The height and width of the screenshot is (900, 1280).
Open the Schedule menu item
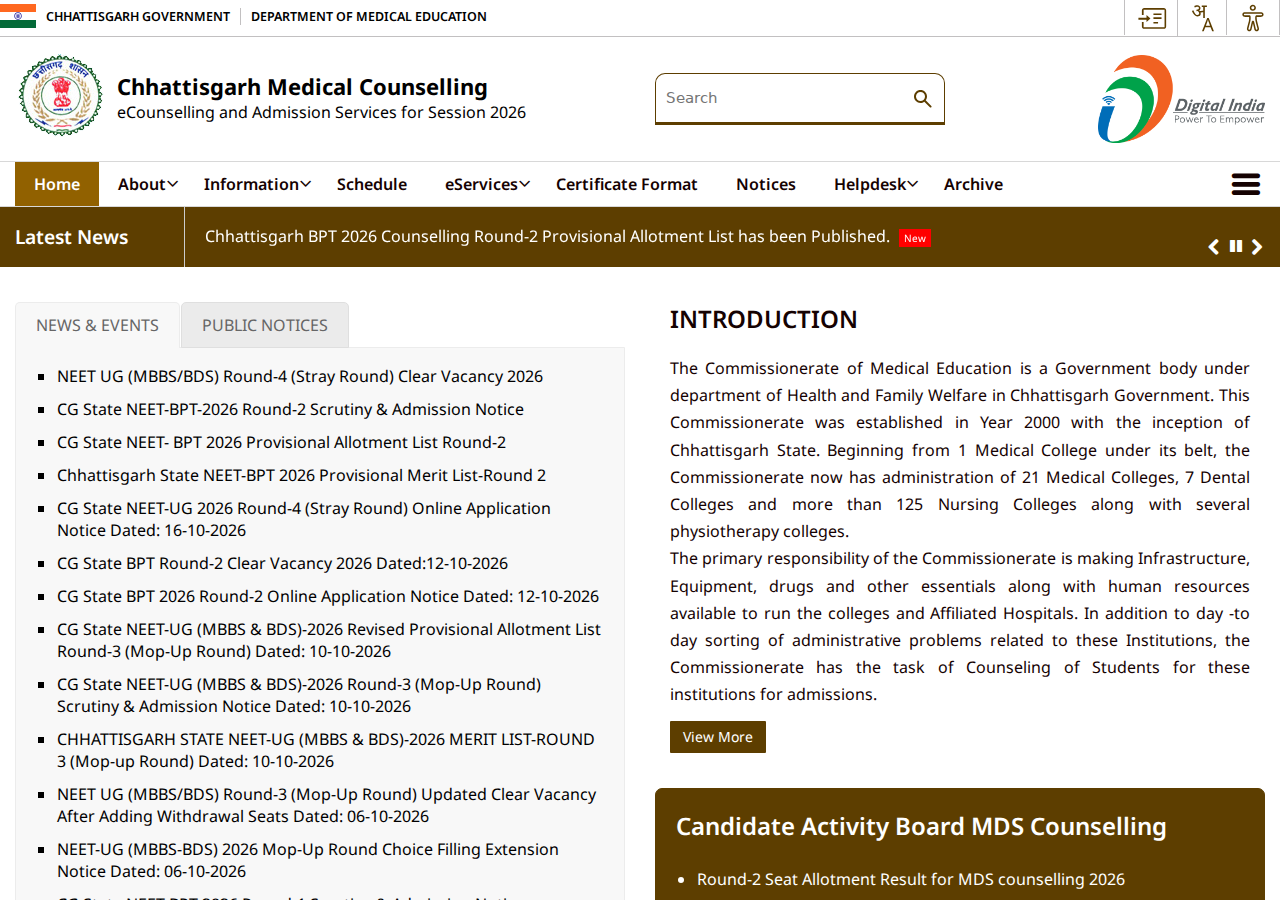pos(372,184)
